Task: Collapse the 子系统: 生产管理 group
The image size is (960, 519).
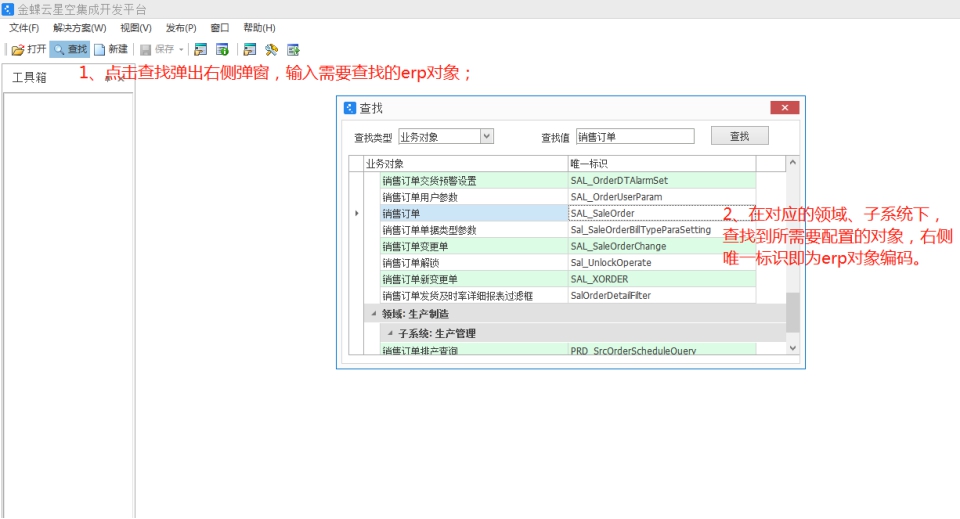Action: (x=390, y=334)
